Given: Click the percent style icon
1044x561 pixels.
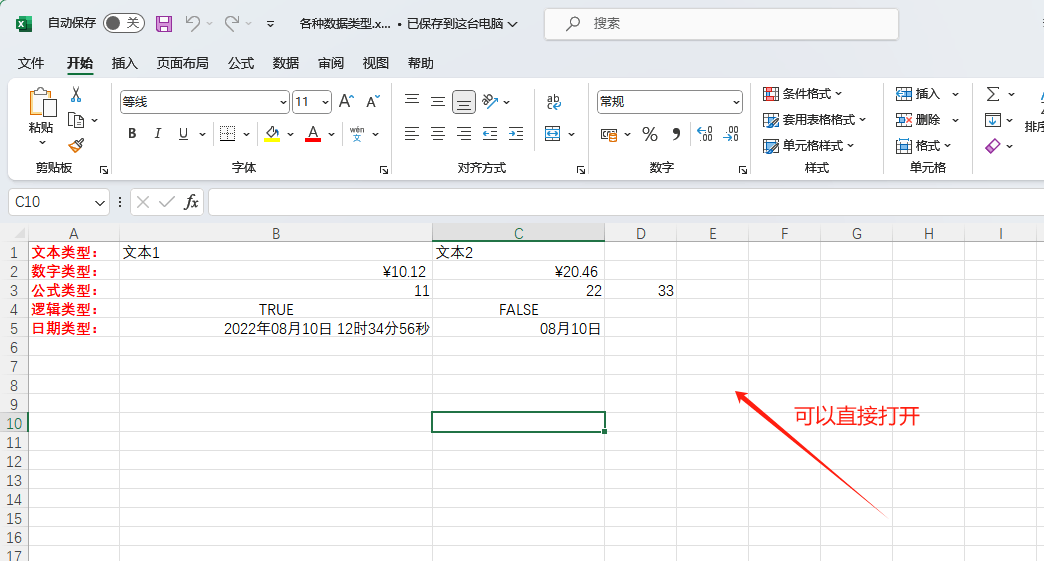Looking at the screenshot, I should [649, 134].
